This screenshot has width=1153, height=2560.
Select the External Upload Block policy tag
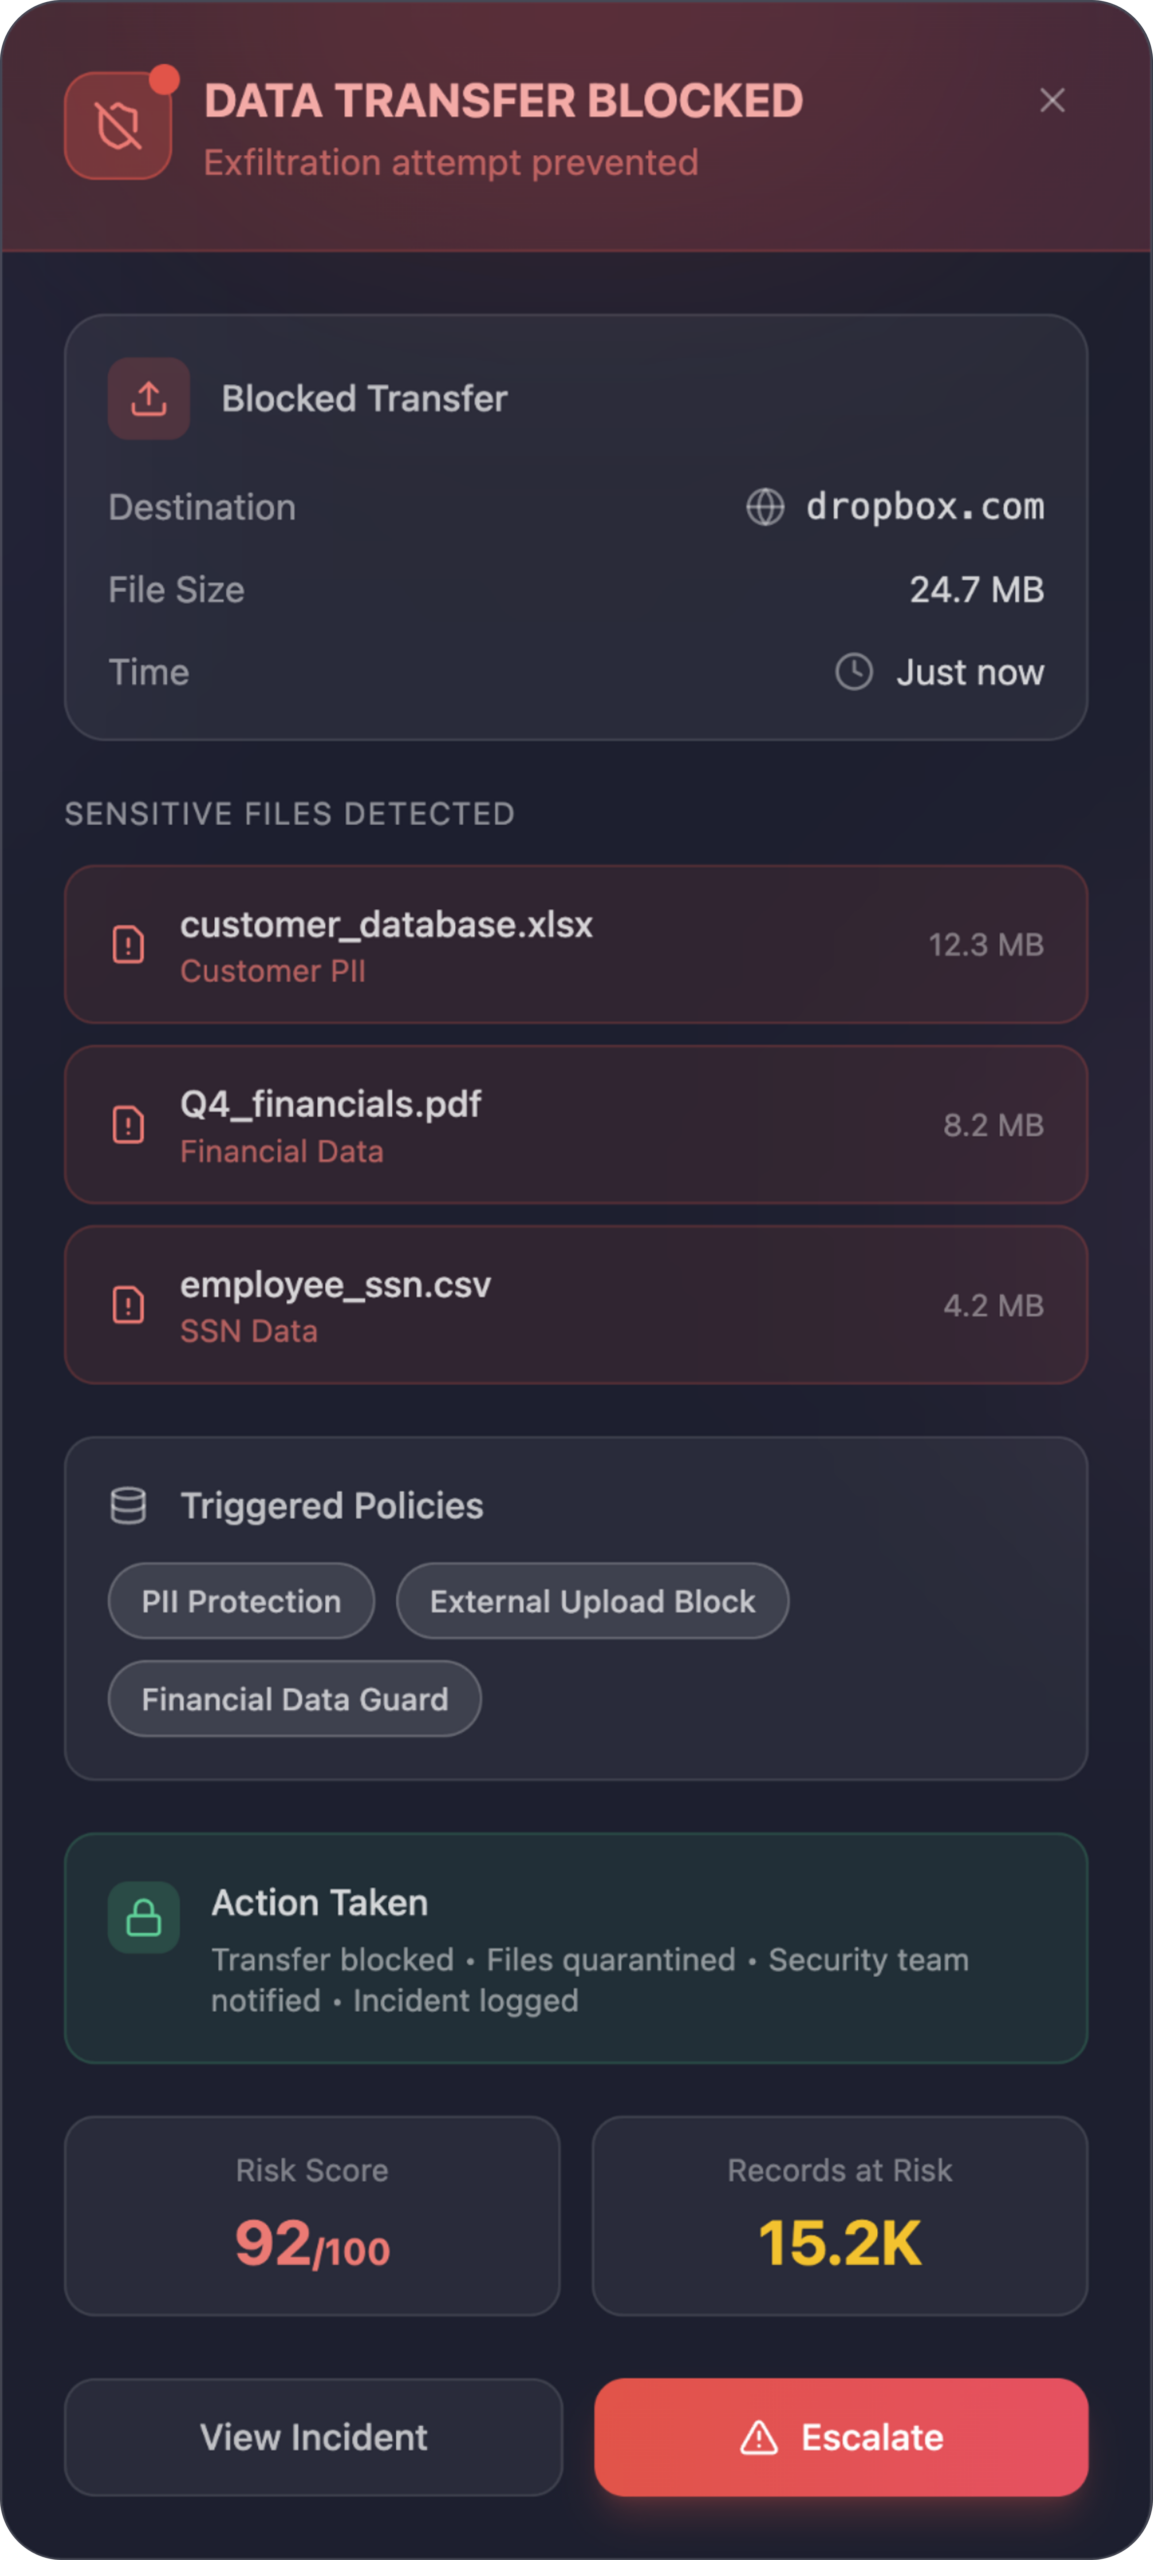point(592,1601)
